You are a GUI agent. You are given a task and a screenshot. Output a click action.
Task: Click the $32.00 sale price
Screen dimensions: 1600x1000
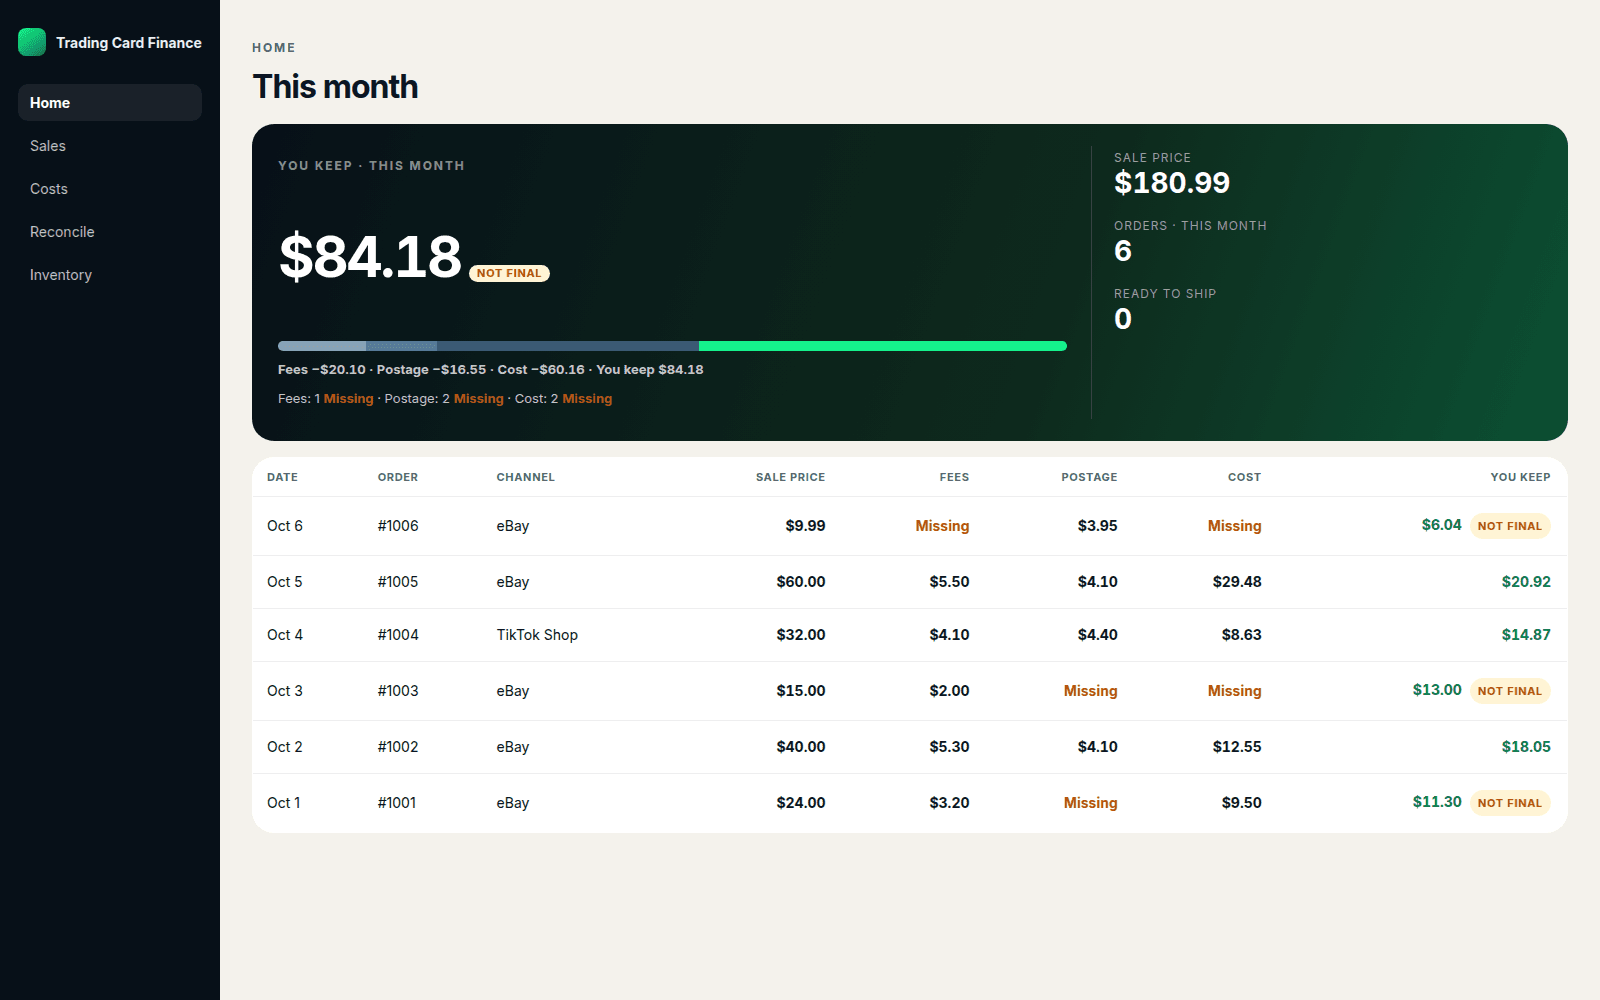(801, 635)
